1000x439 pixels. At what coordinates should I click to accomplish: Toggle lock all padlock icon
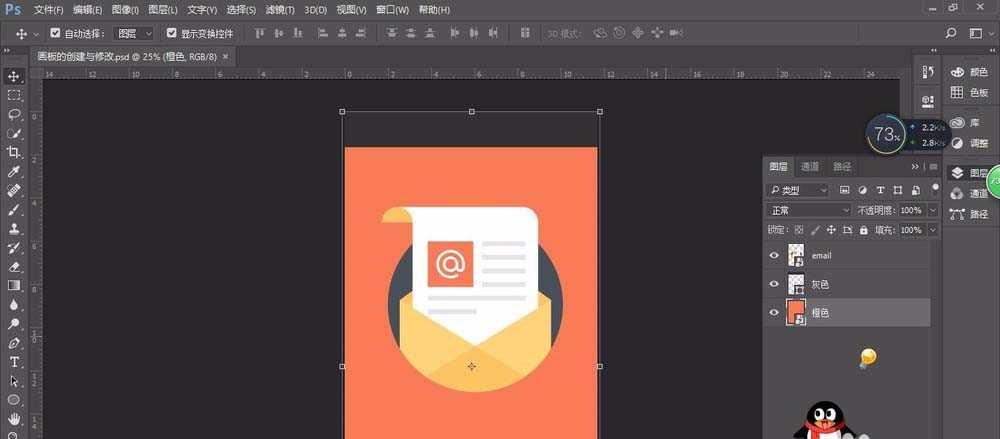click(864, 230)
